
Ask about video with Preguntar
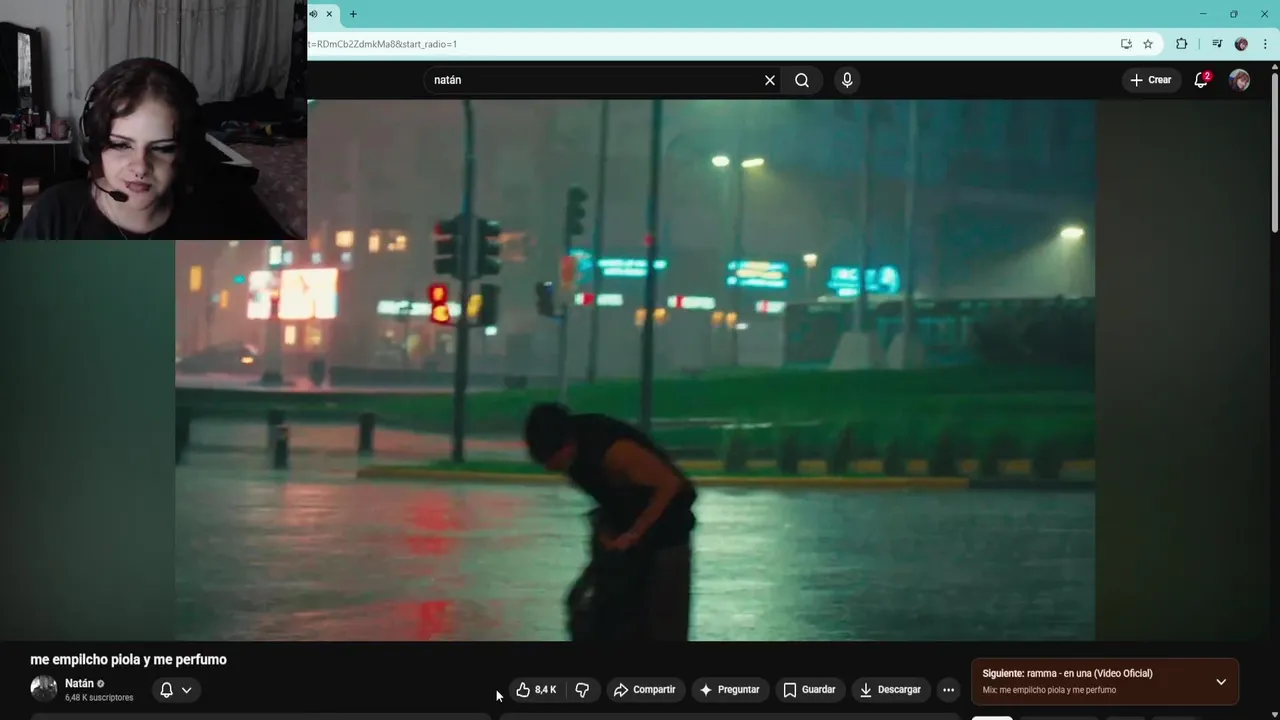(730, 690)
